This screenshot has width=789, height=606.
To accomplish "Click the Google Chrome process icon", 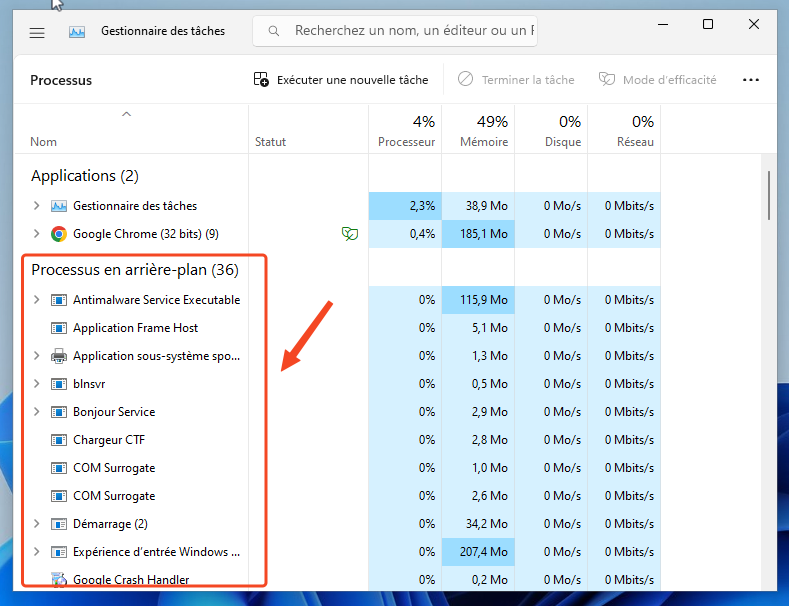I will point(59,234).
